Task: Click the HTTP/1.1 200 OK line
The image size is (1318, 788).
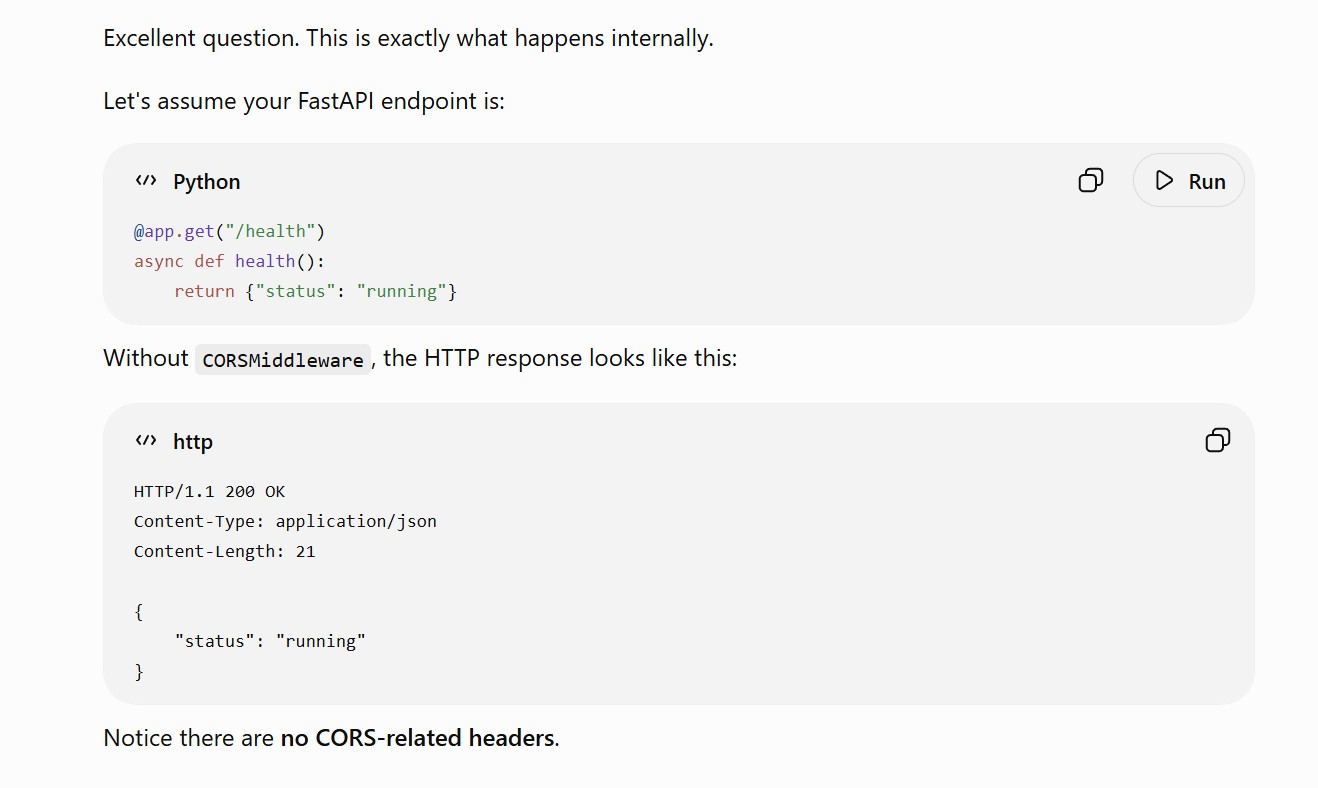Action: 209,491
